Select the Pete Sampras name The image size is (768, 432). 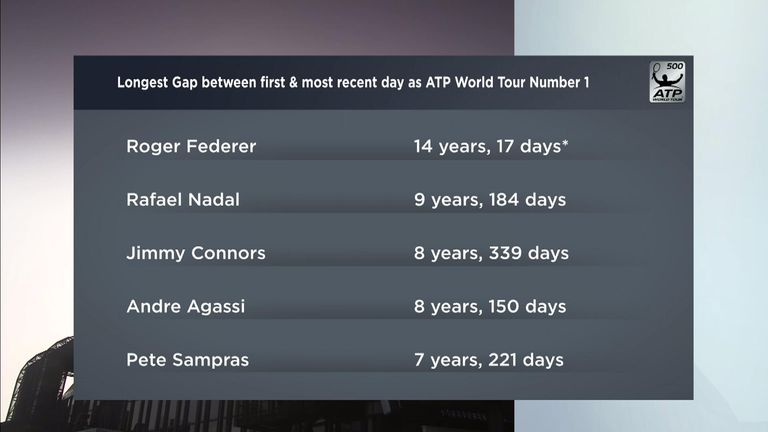pos(188,360)
